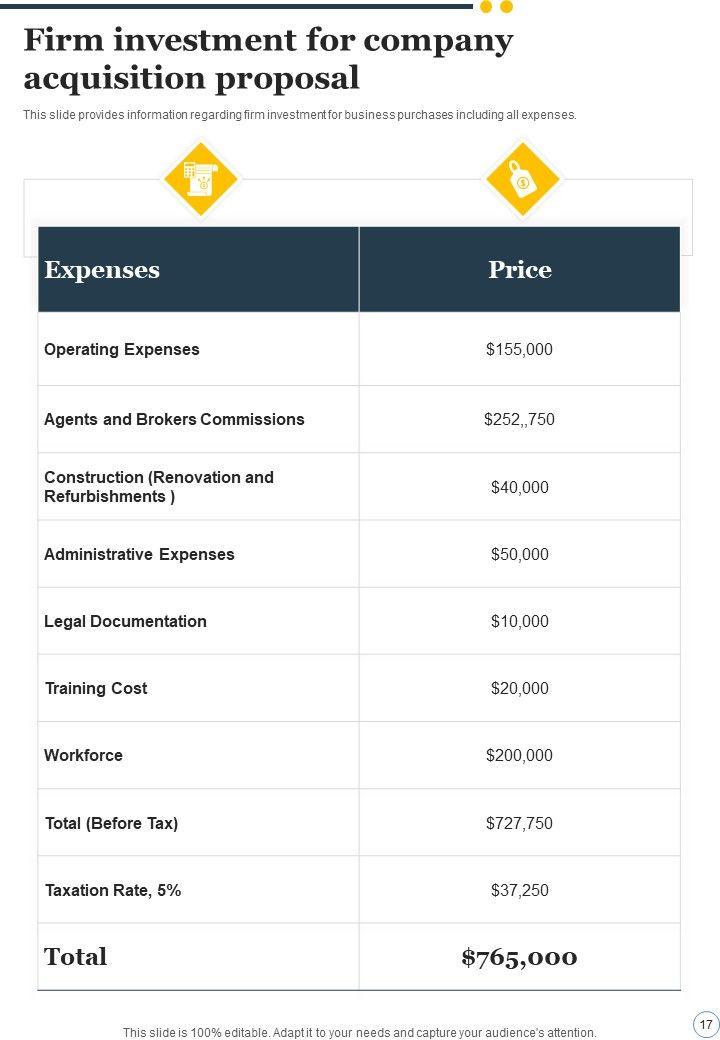Select the Administrative Expenses row label
The height and width of the screenshot is (1040, 720).
[x=139, y=554]
